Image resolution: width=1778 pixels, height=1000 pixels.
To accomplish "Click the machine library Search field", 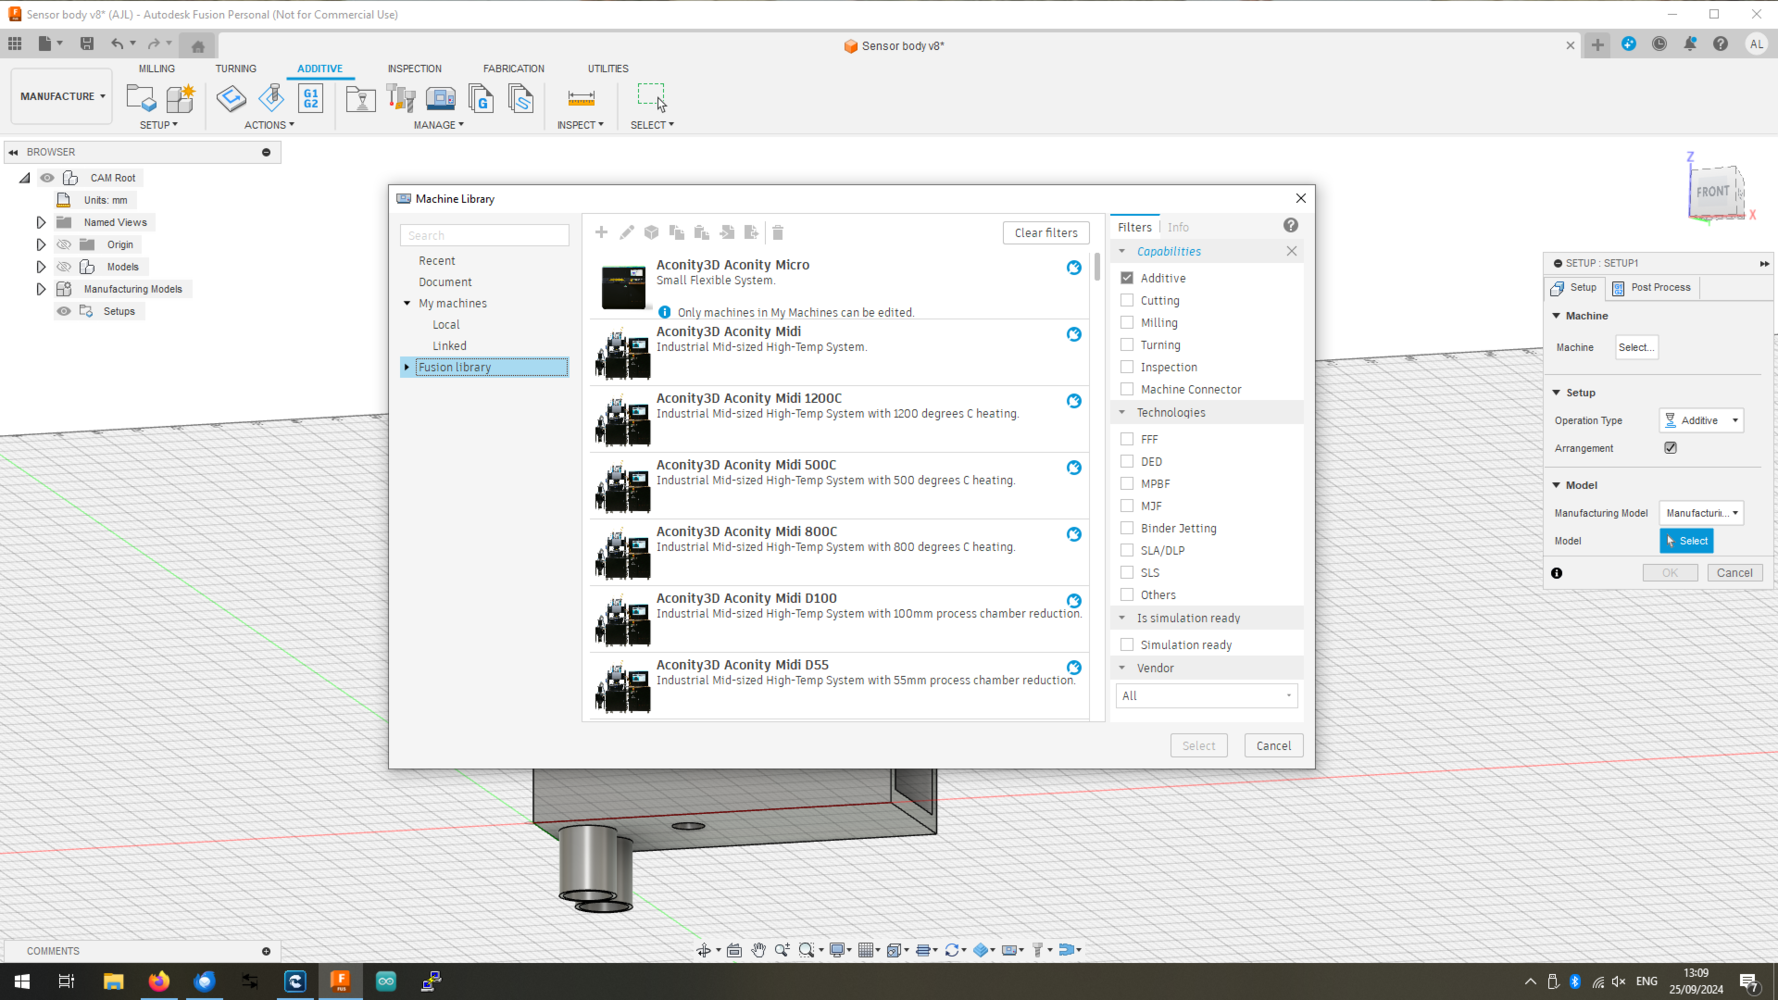I will 485,235.
